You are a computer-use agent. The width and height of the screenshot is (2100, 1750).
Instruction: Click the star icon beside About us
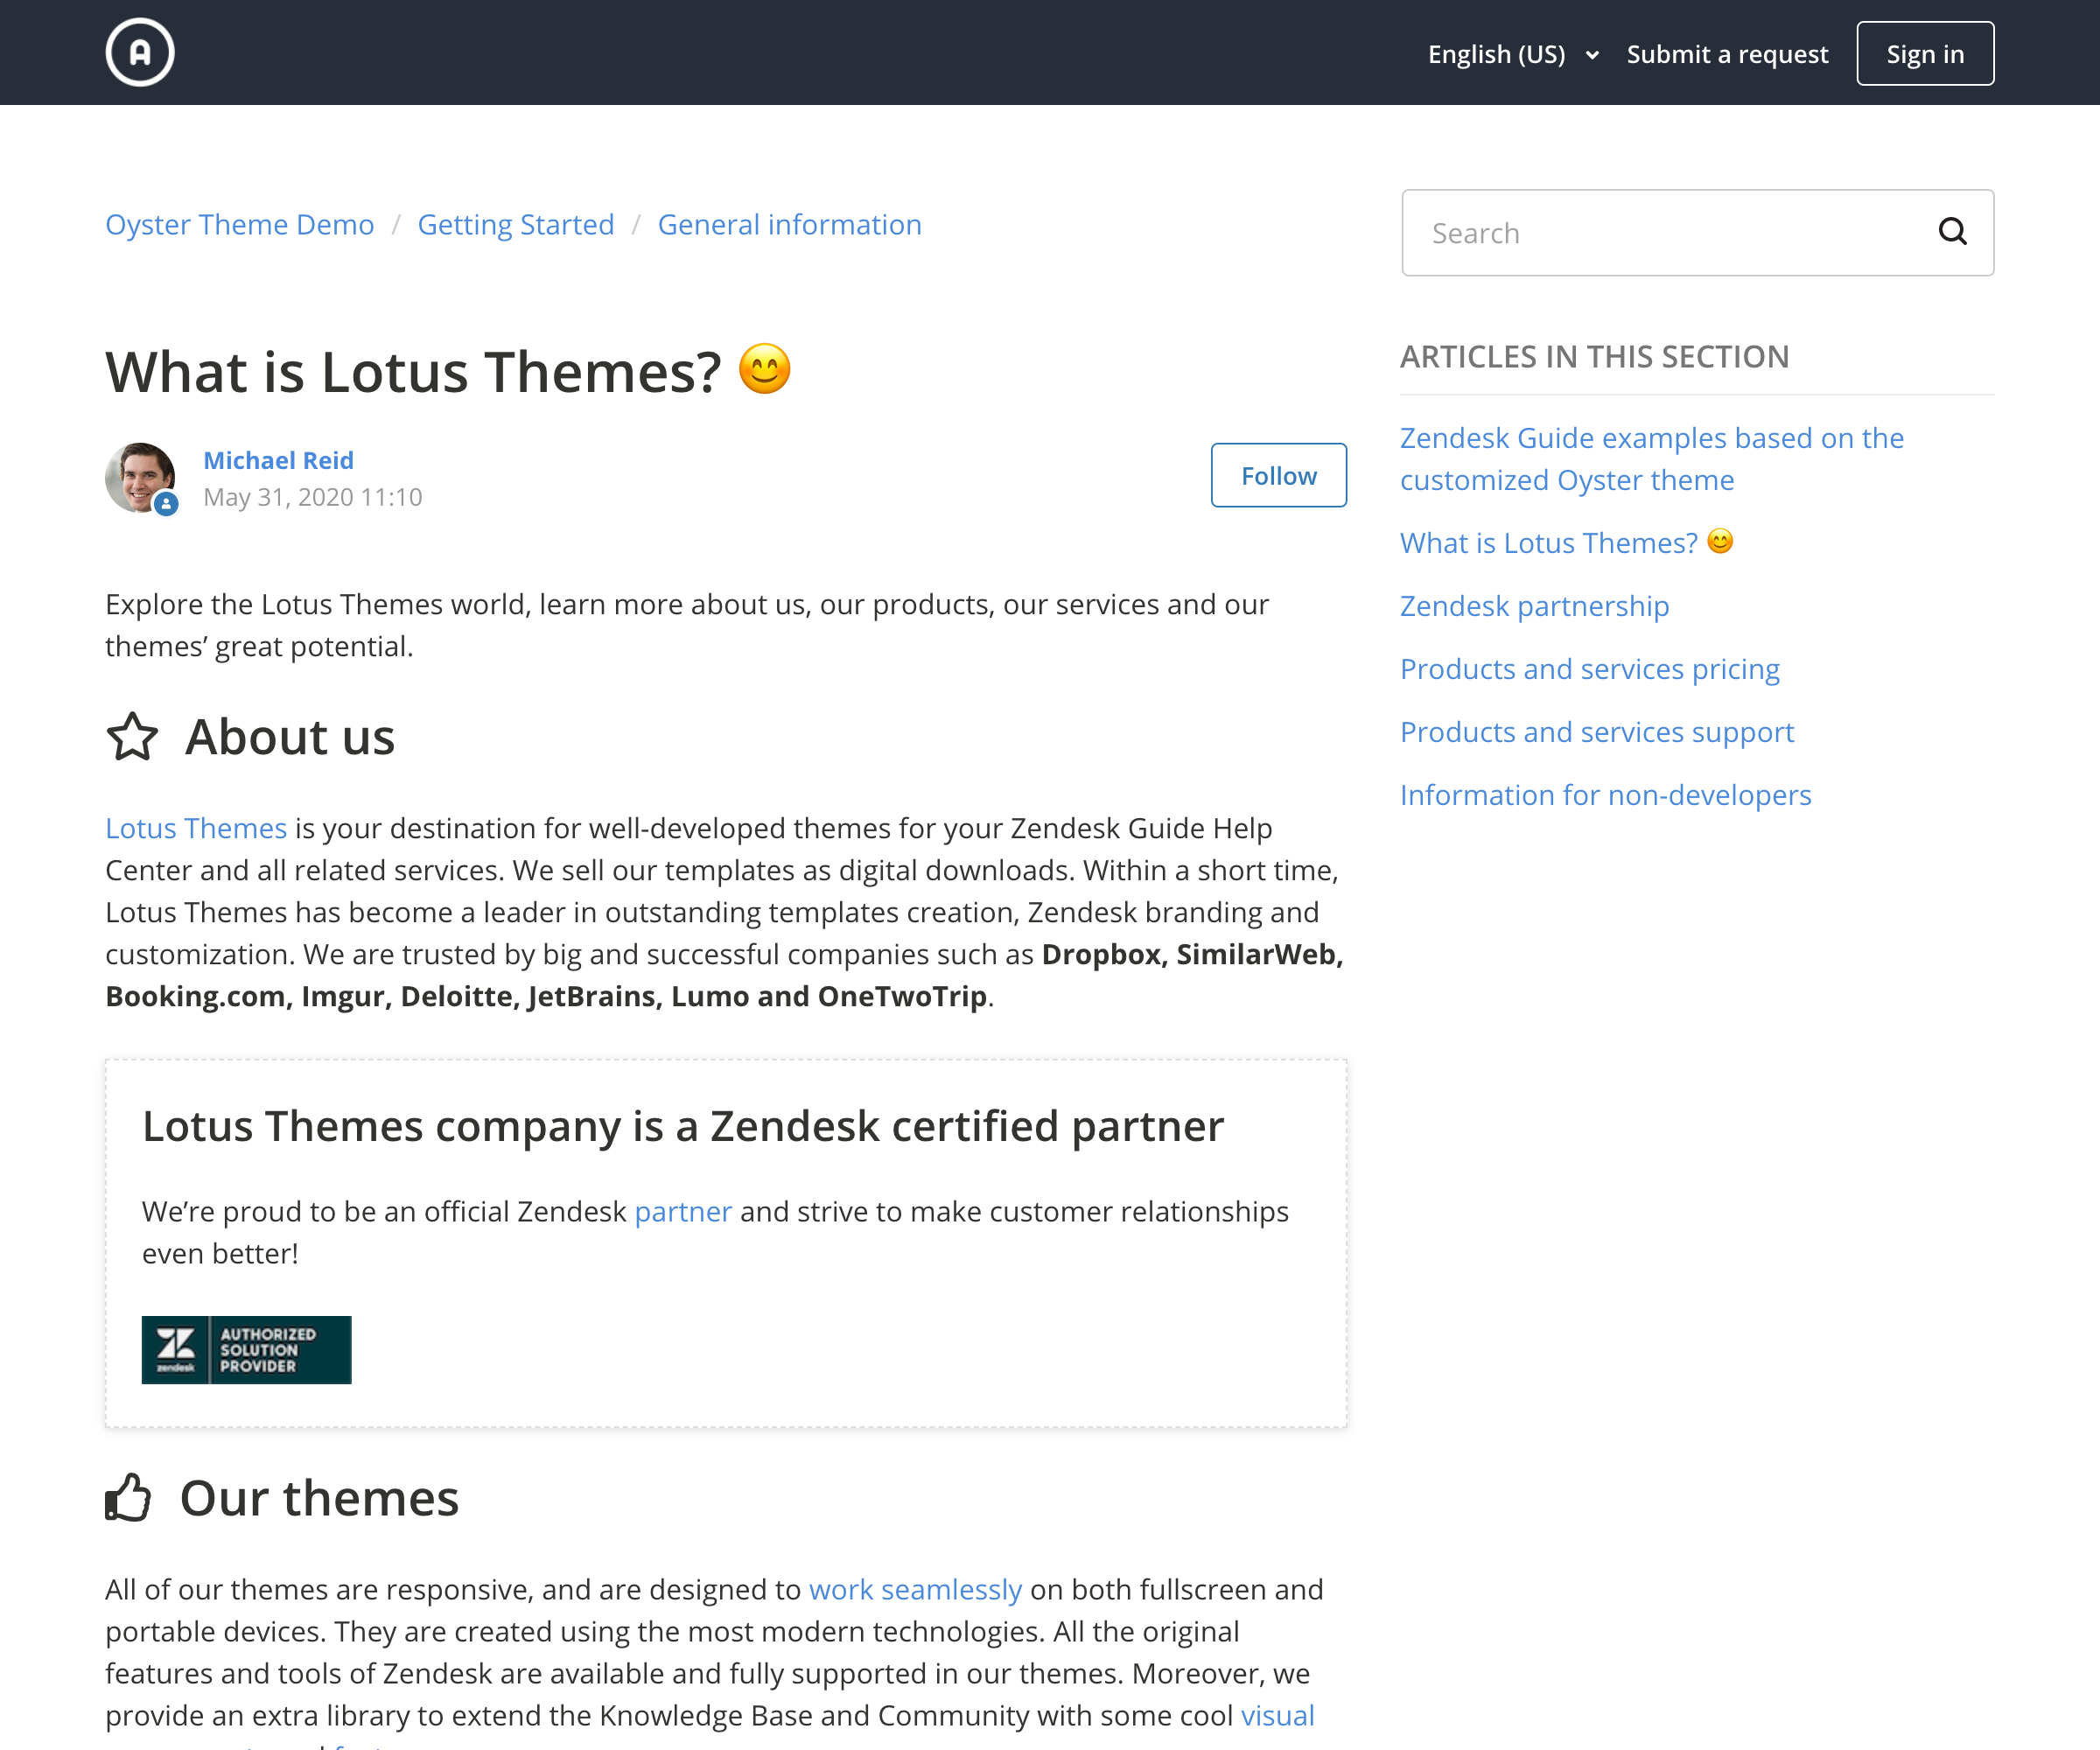click(x=132, y=737)
